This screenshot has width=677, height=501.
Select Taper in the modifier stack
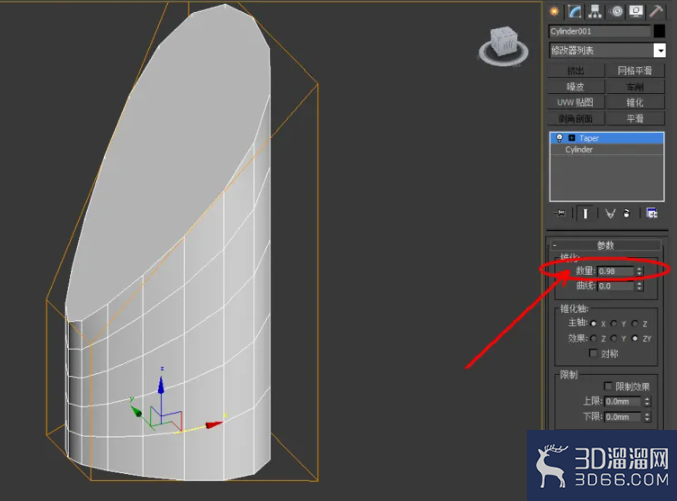pos(607,138)
